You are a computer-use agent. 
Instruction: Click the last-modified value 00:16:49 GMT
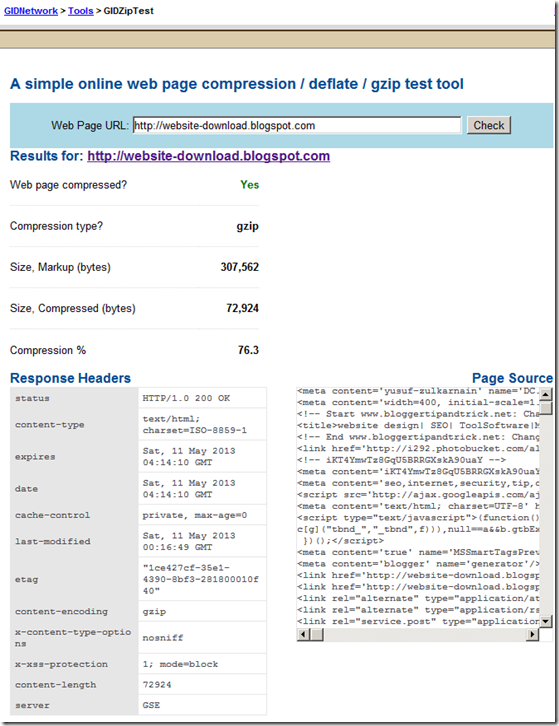(x=202, y=541)
